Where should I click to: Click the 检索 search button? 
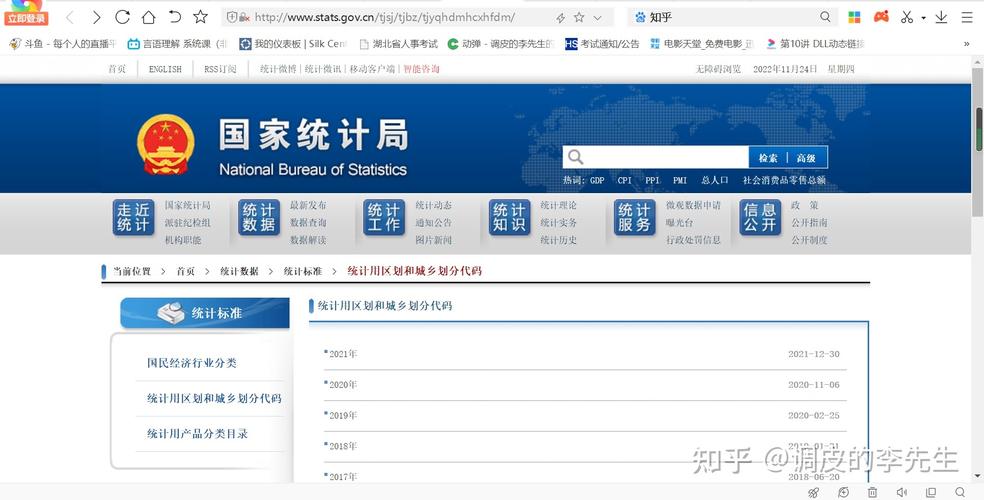(x=767, y=158)
